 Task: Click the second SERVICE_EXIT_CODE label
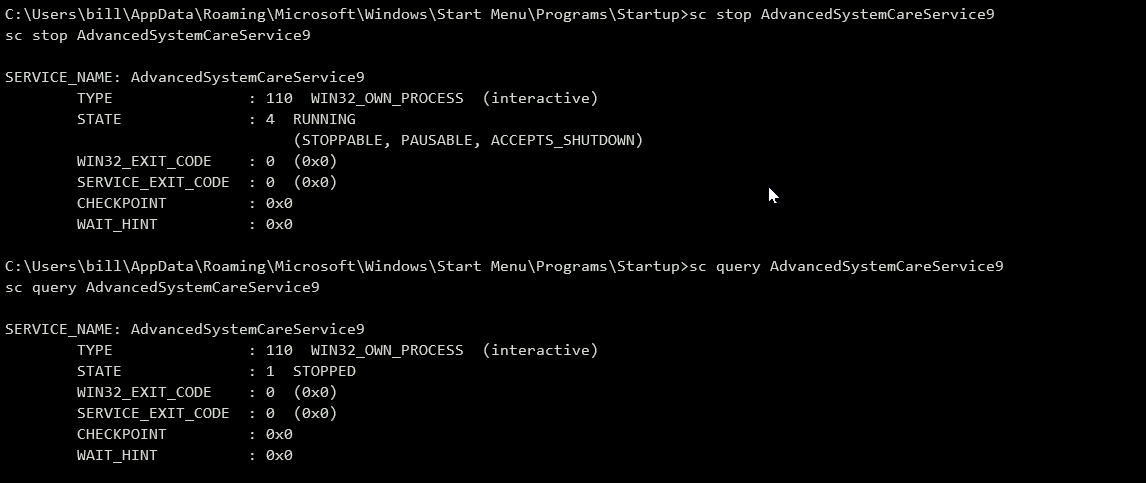153,414
